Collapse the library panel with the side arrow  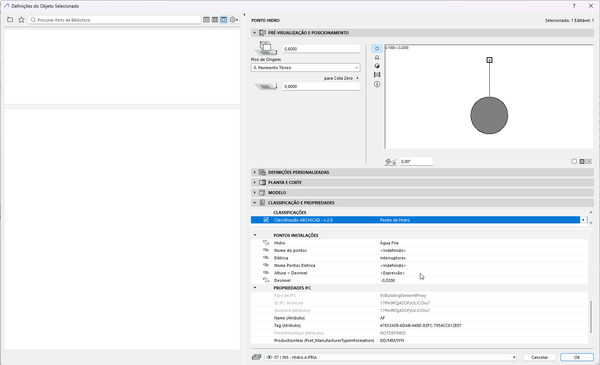pos(245,15)
